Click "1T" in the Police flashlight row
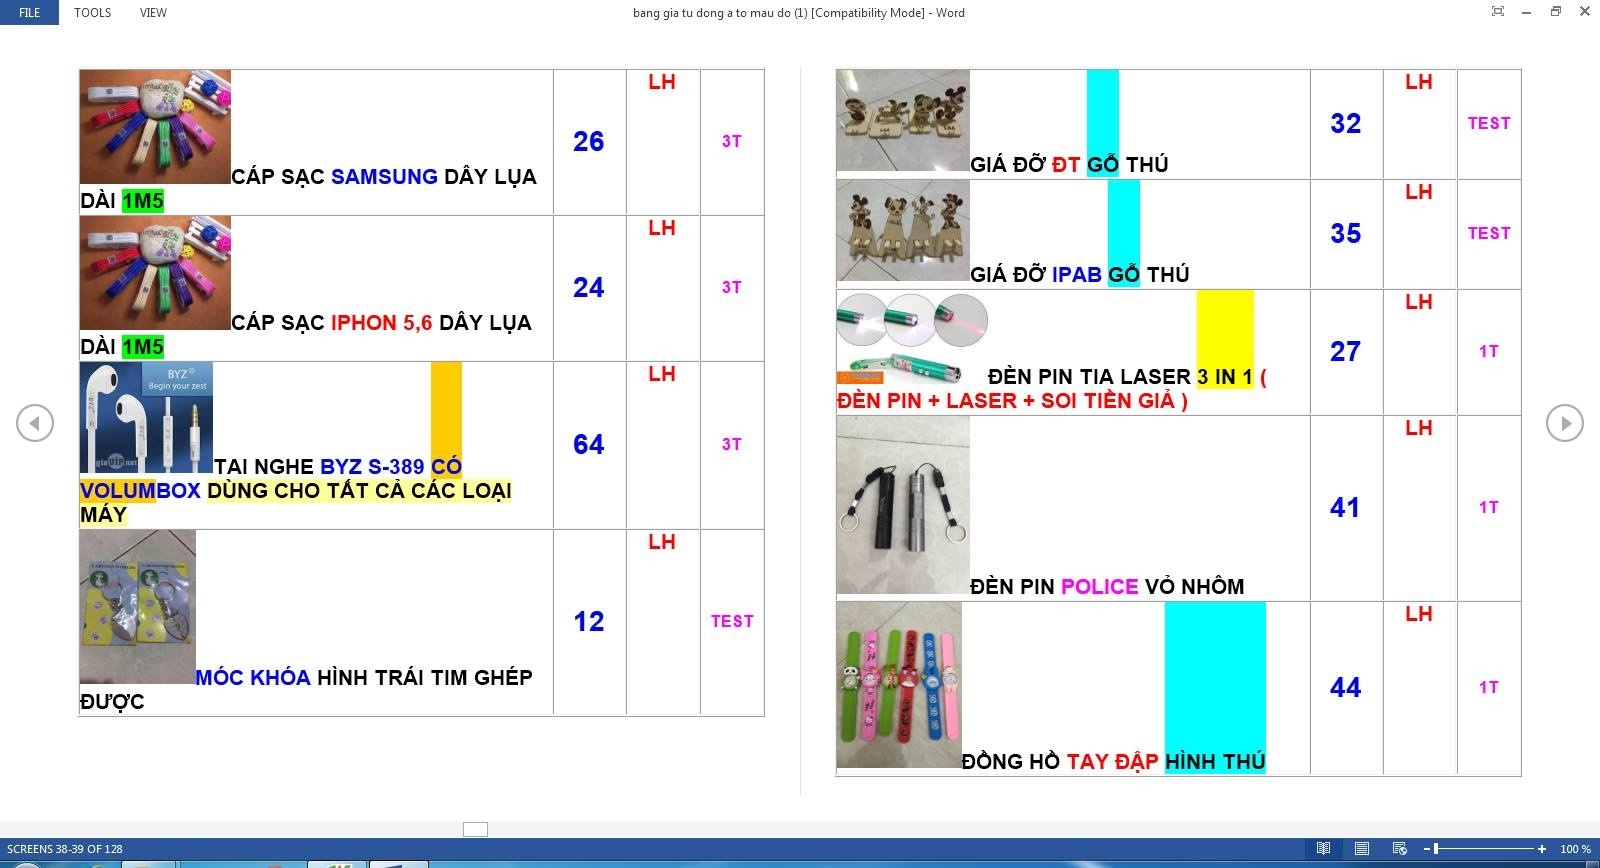Screen dimensions: 1600x868 coord(1489,508)
